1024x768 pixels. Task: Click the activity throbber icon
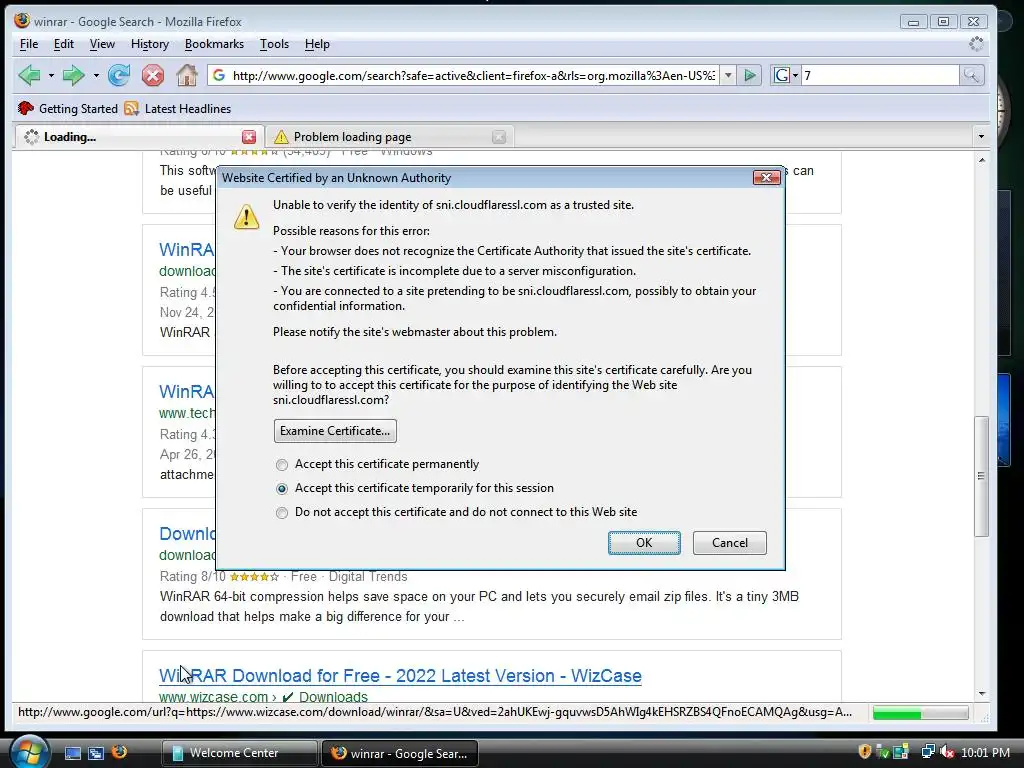click(976, 44)
